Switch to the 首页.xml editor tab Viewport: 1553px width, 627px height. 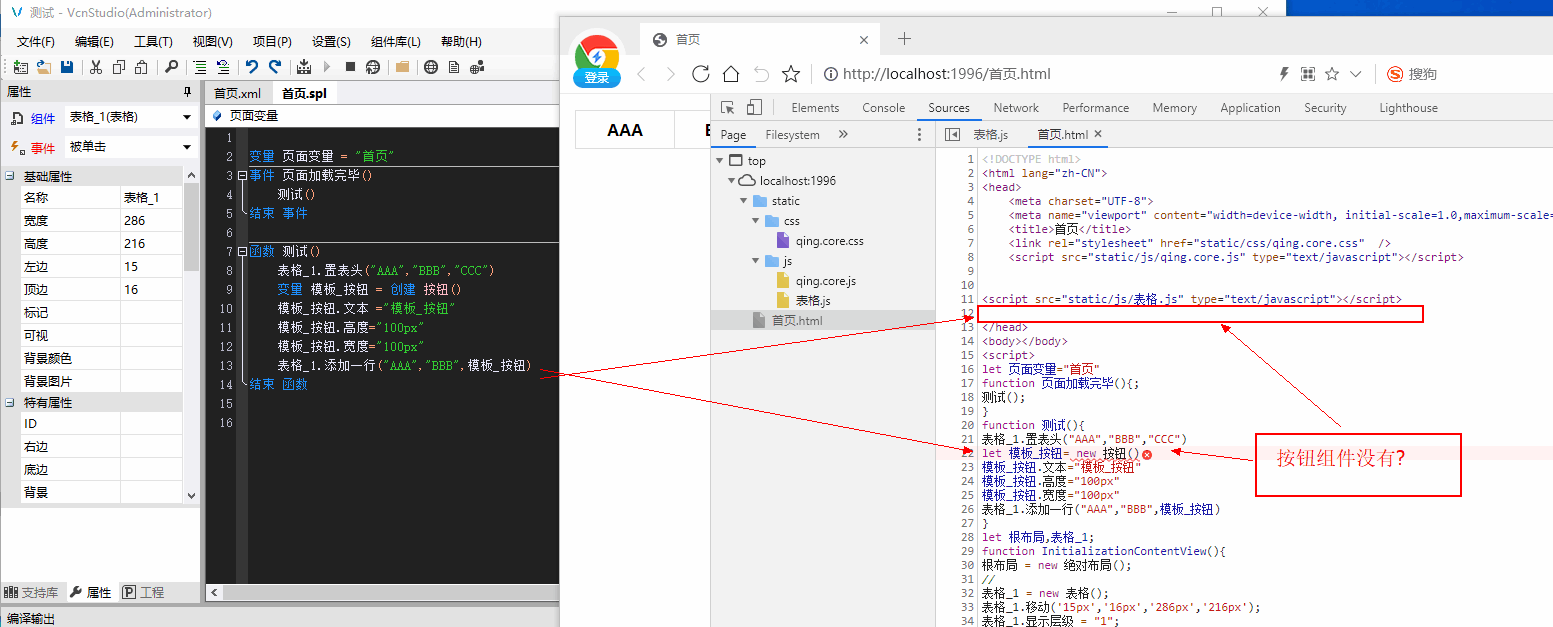click(237, 94)
